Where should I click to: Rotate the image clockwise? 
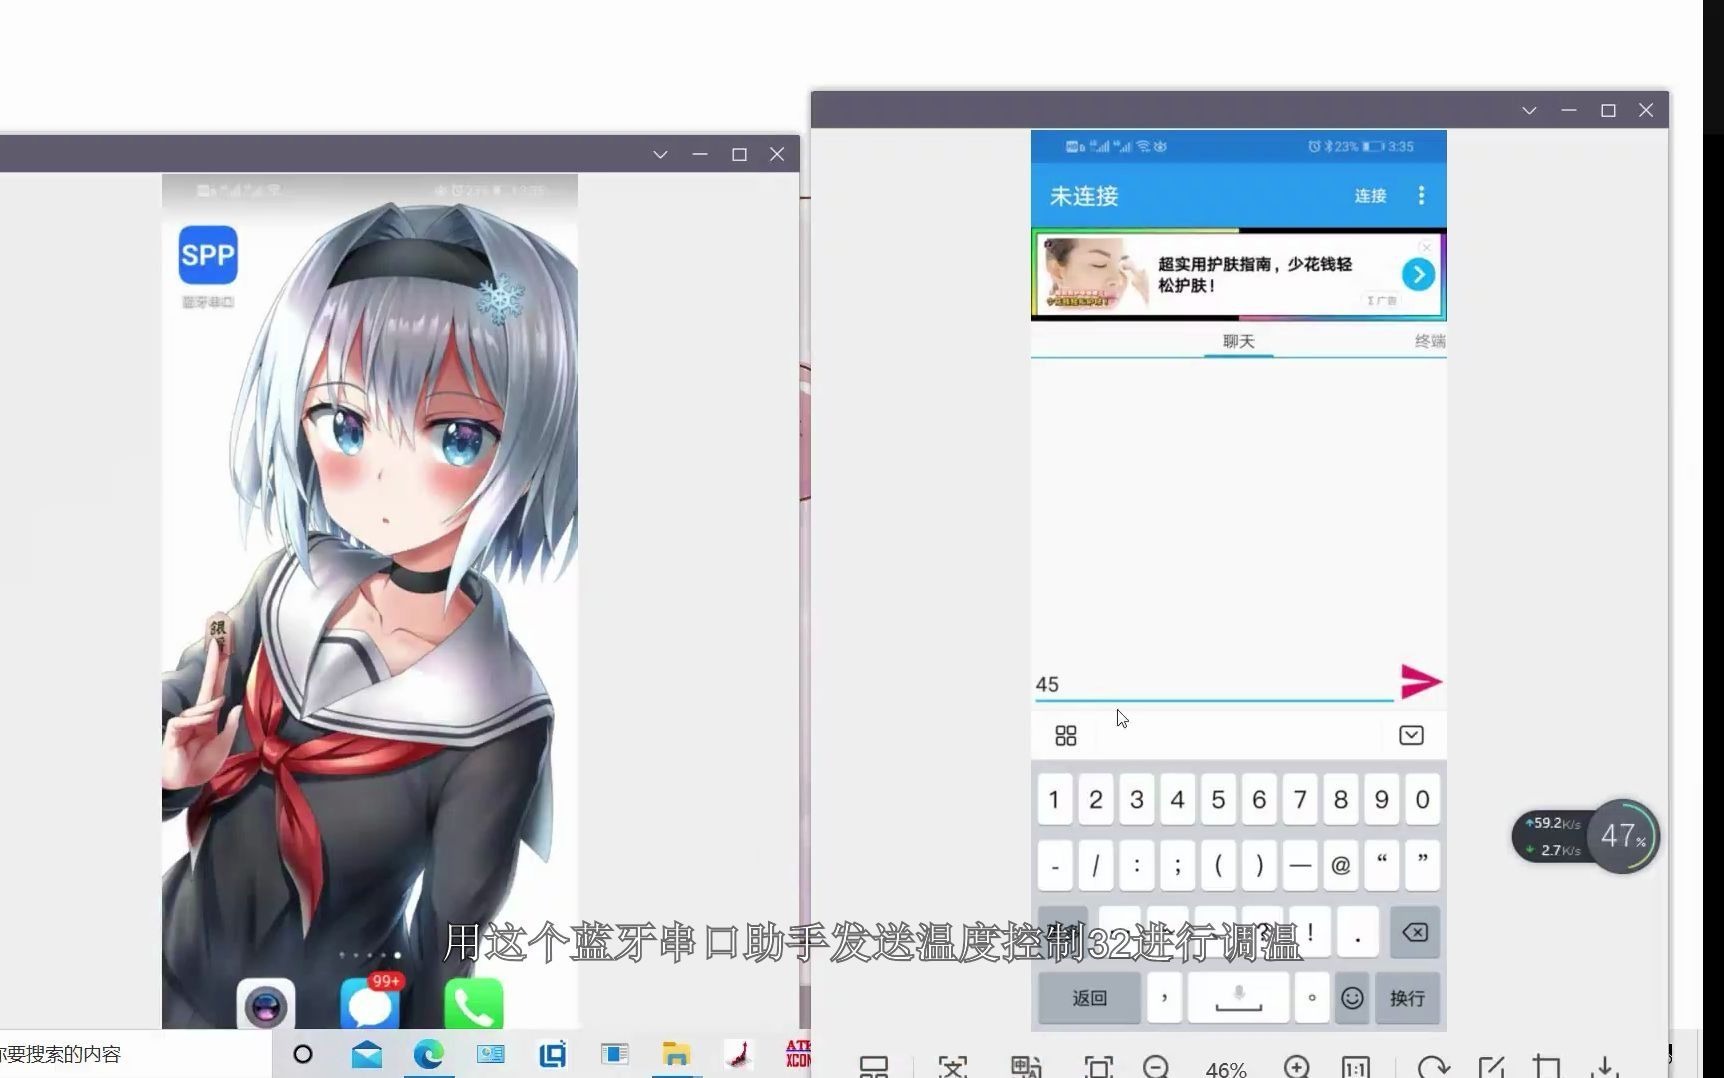[x=1433, y=1067]
